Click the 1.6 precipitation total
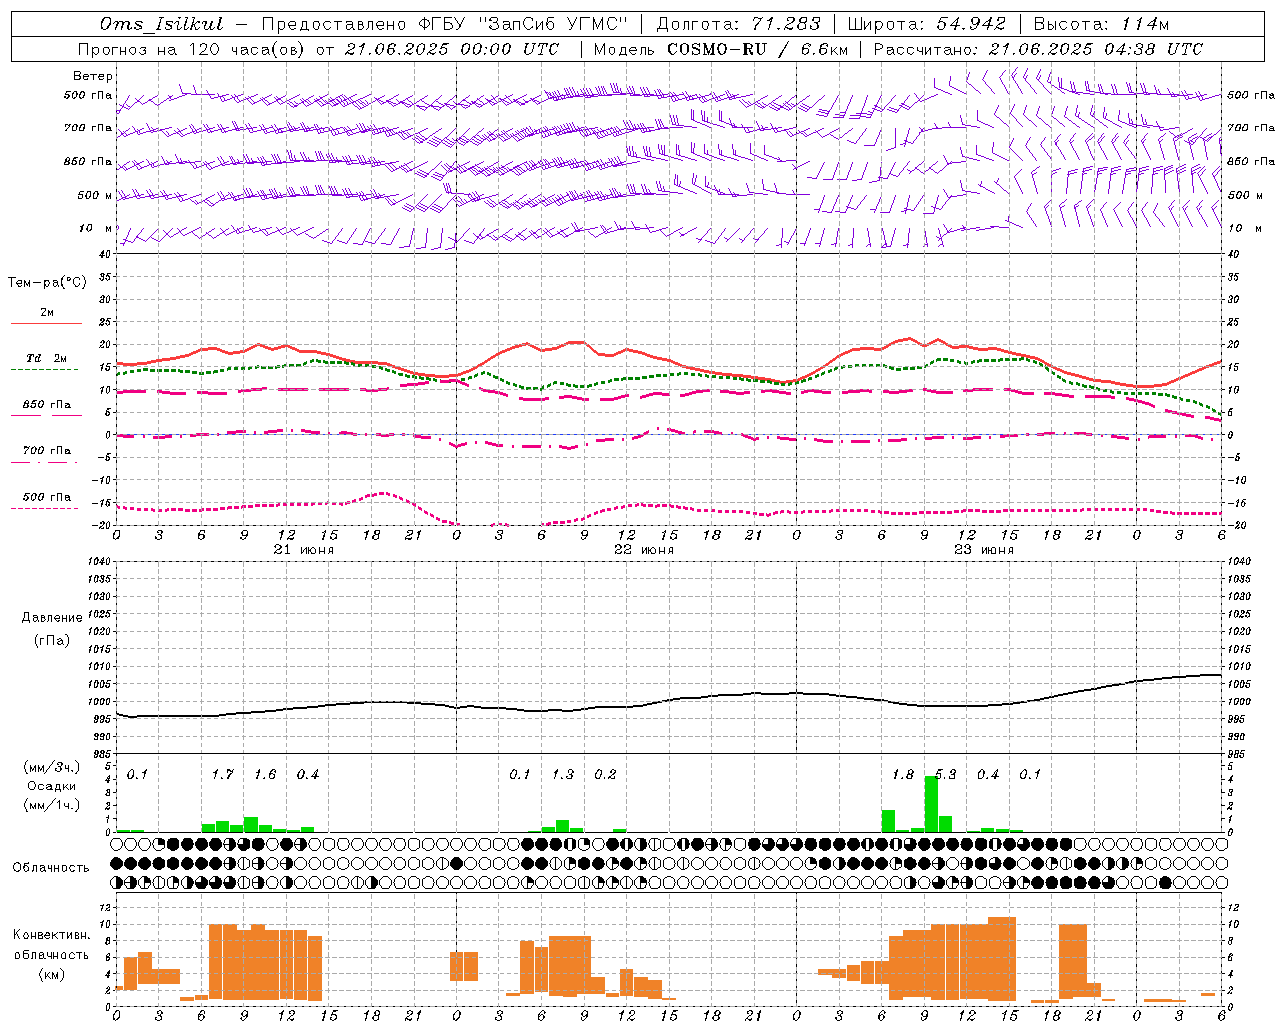Viewport: 1280px width, 1024px height. [x=265, y=775]
